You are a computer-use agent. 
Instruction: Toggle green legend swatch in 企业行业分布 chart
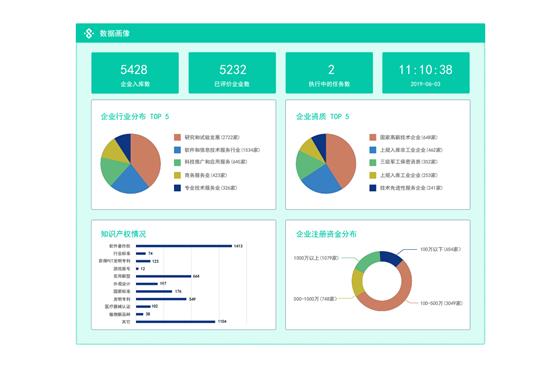[177, 162]
